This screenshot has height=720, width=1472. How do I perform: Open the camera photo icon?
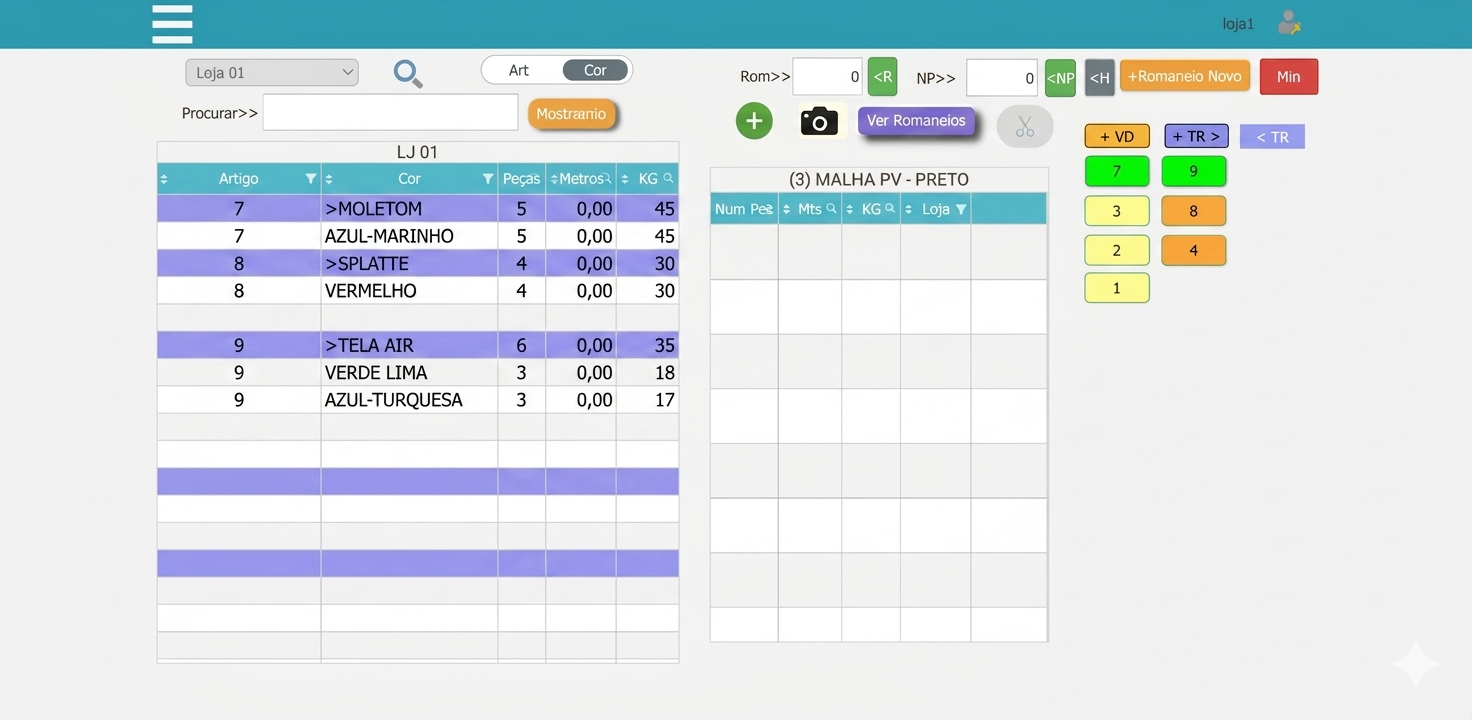[819, 122]
